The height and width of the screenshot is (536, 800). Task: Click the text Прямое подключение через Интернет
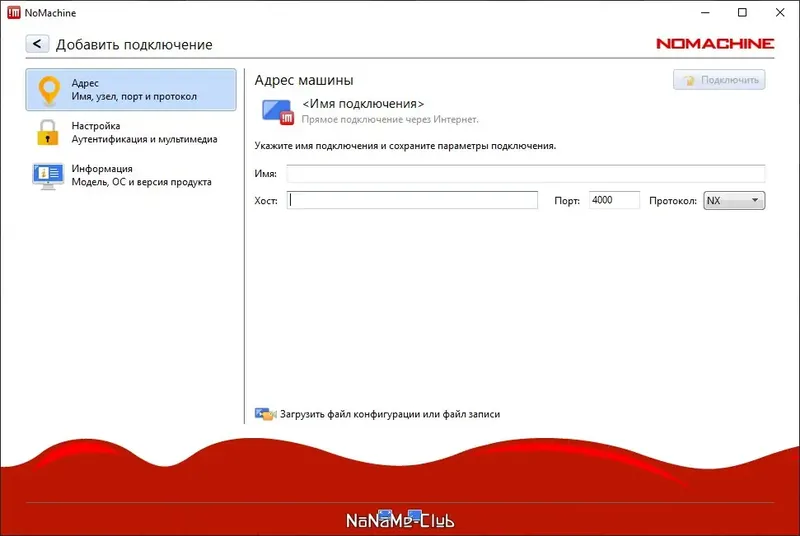pyautogui.click(x=390, y=119)
